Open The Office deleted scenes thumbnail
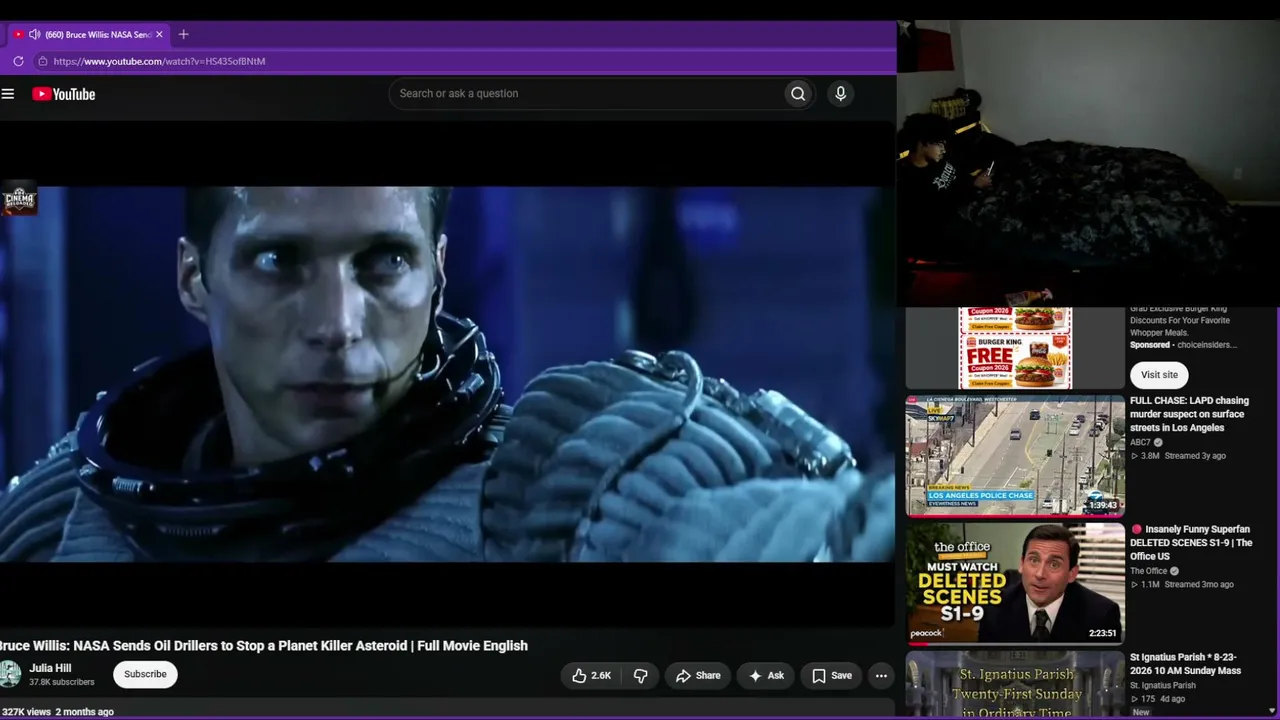The width and height of the screenshot is (1280, 720). [1015, 584]
